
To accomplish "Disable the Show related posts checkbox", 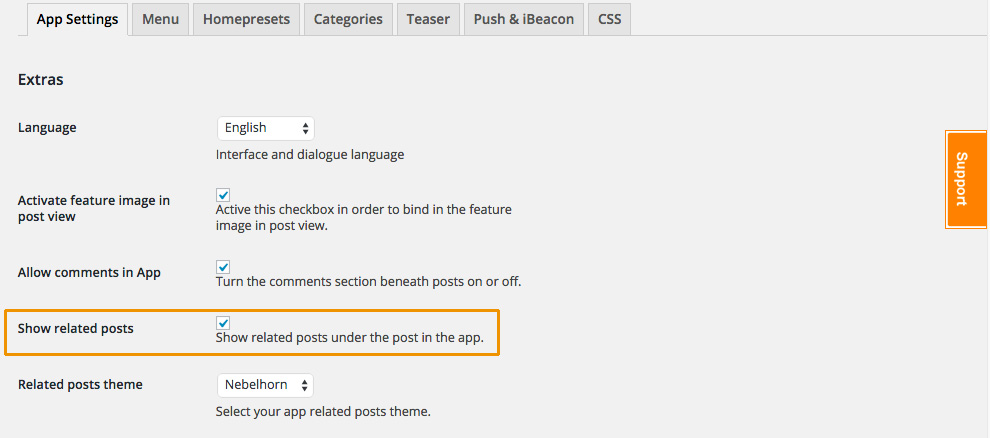I will [x=223, y=323].
